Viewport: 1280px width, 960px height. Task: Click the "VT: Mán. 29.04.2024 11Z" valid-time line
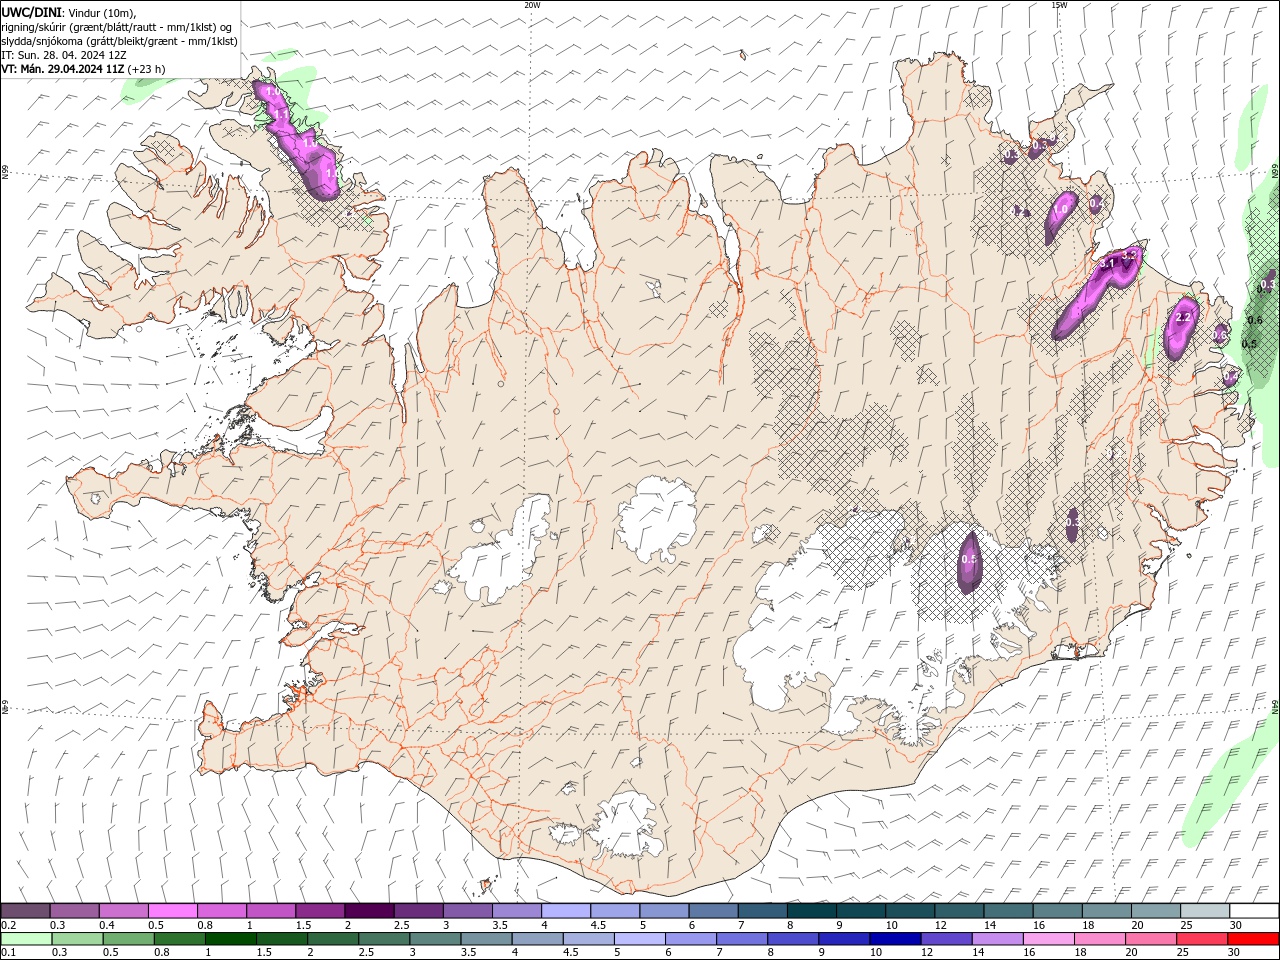(x=63, y=69)
